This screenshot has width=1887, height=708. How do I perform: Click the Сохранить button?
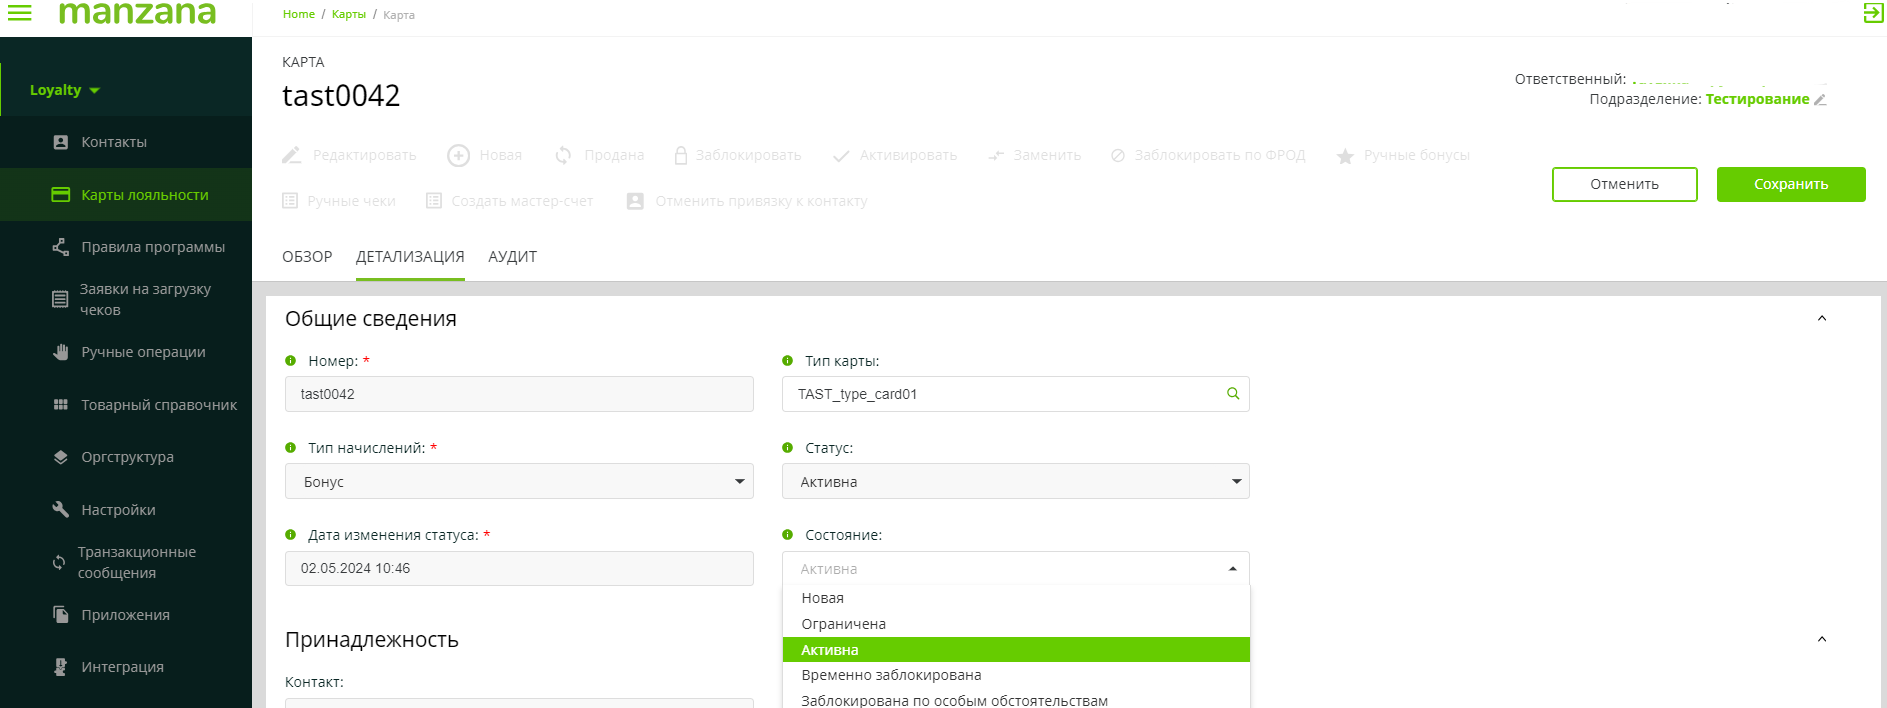[x=1790, y=184]
